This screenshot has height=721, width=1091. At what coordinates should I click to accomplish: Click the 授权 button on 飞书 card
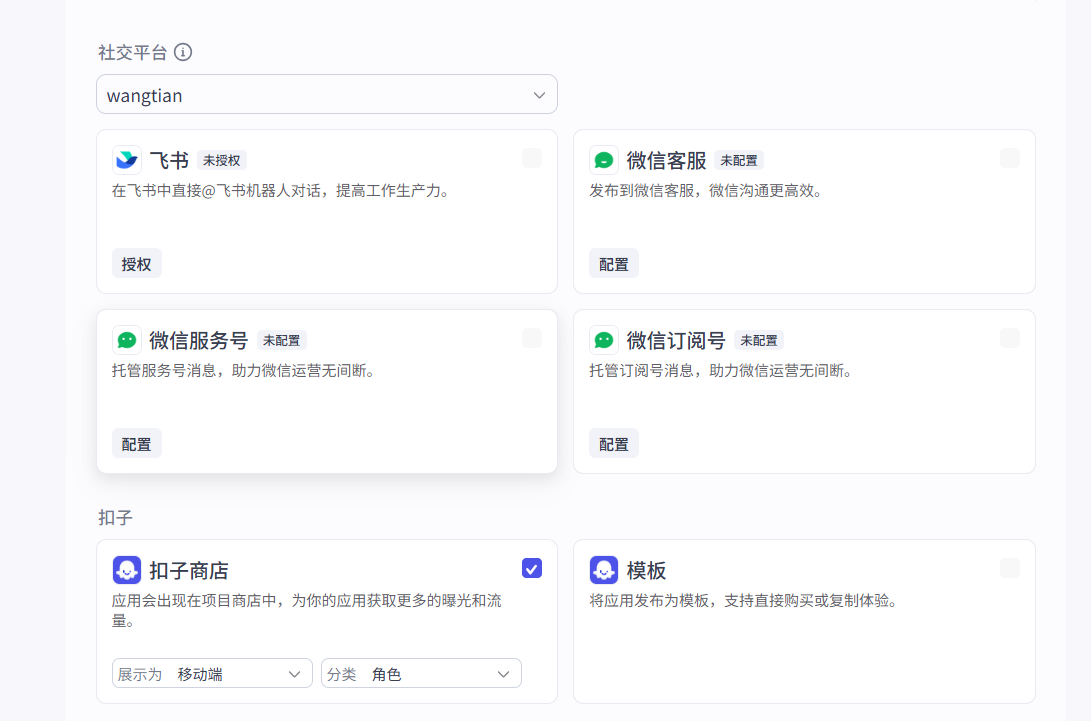(x=136, y=264)
